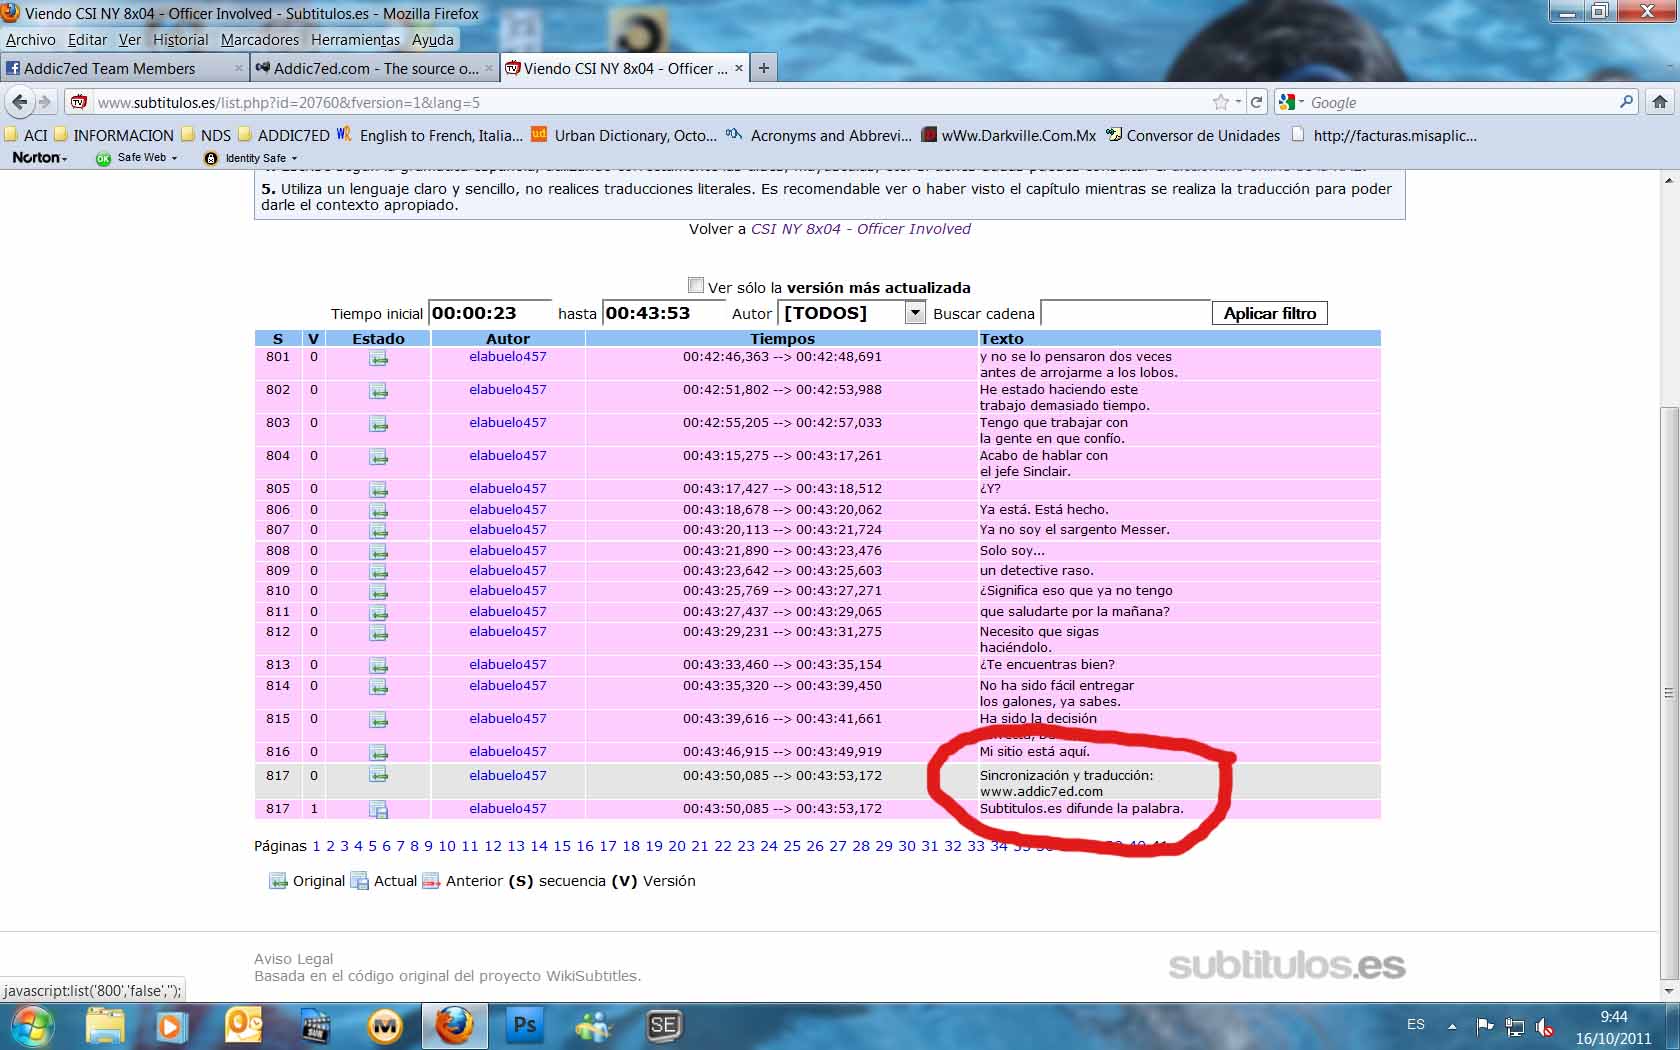Click the Anterior legend icon
The width and height of the screenshot is (1680, 1050).
(x=431, y=881)
